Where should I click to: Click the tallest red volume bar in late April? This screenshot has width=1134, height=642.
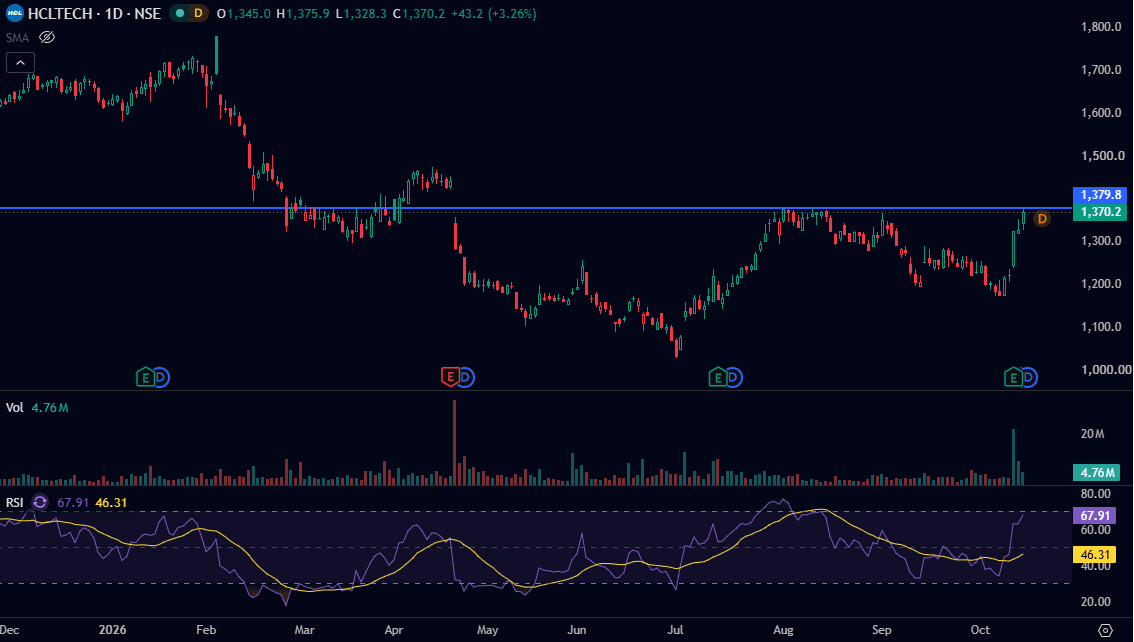455,442
